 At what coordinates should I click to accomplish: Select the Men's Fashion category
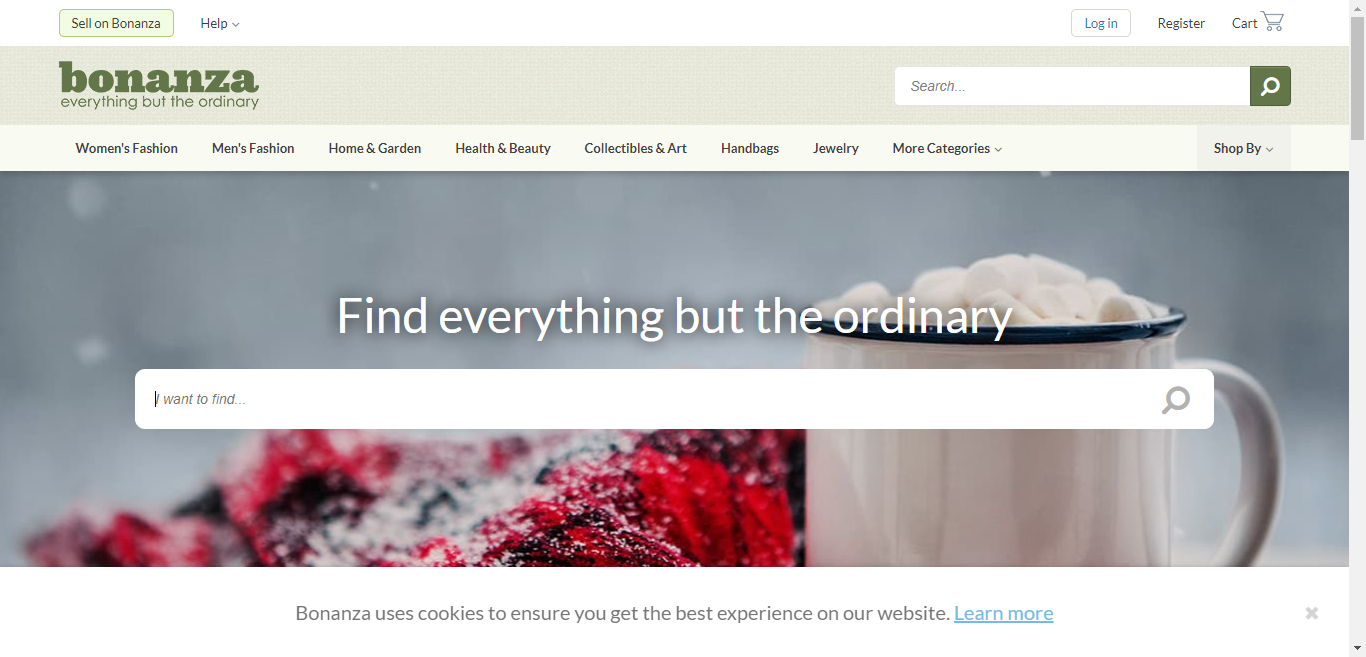tap(253, 148)
